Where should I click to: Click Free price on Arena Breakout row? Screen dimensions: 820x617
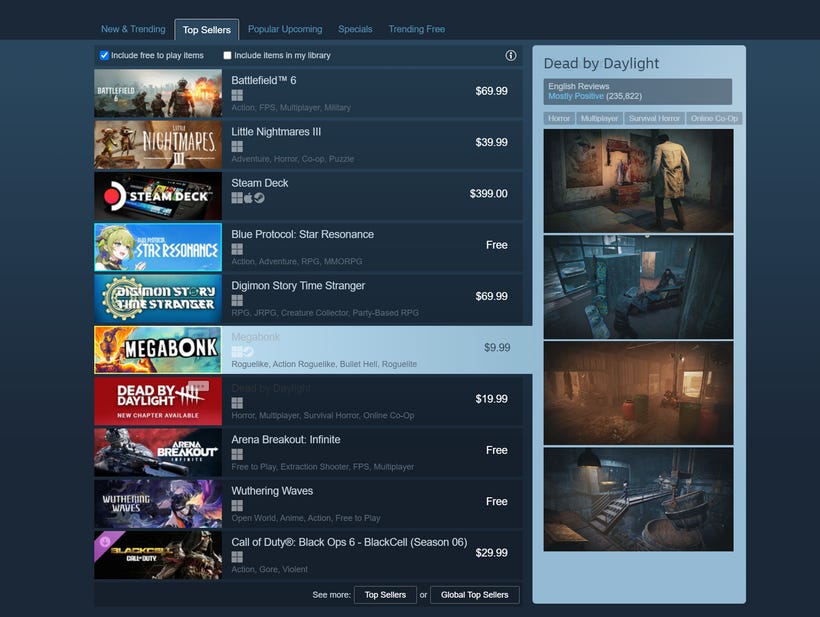coord(496,450)
